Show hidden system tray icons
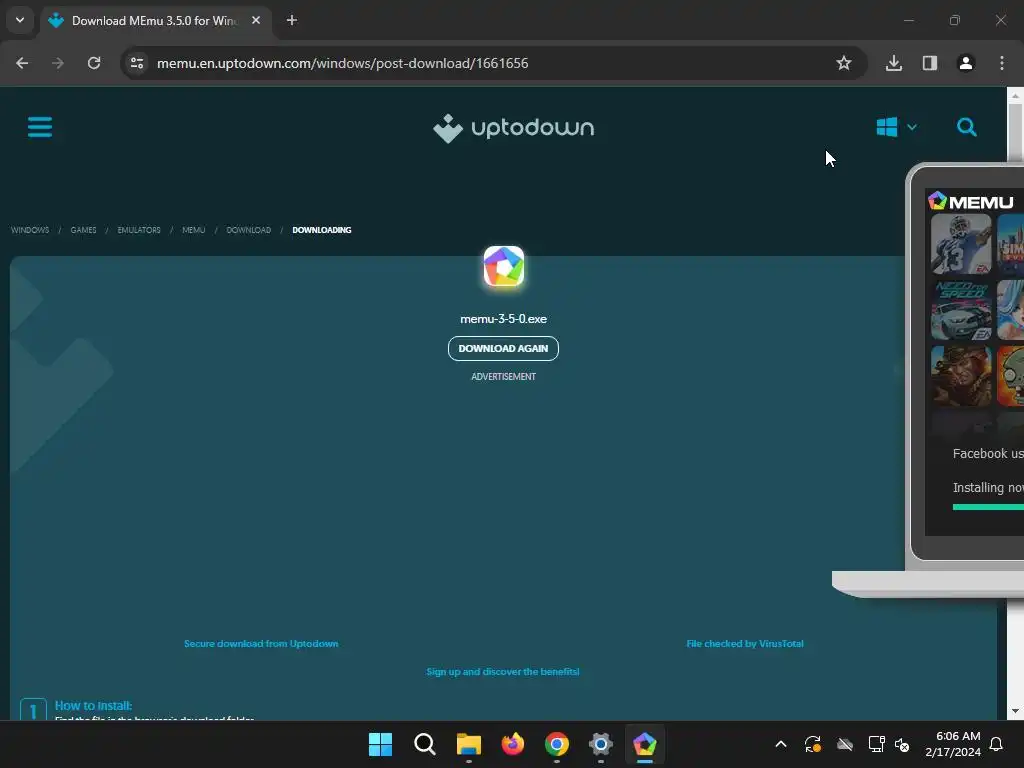Viewport: 1024px width, 768px height. pos(780,744)
